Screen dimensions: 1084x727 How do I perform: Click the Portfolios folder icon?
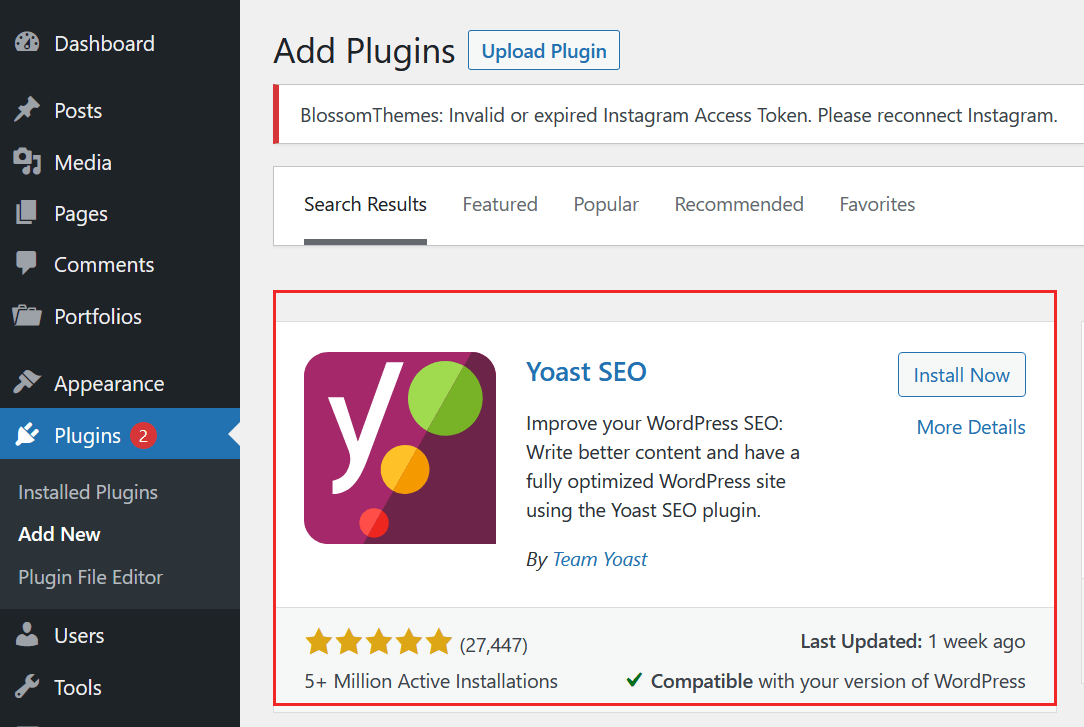pyautogui.click(x=27, y=316)
